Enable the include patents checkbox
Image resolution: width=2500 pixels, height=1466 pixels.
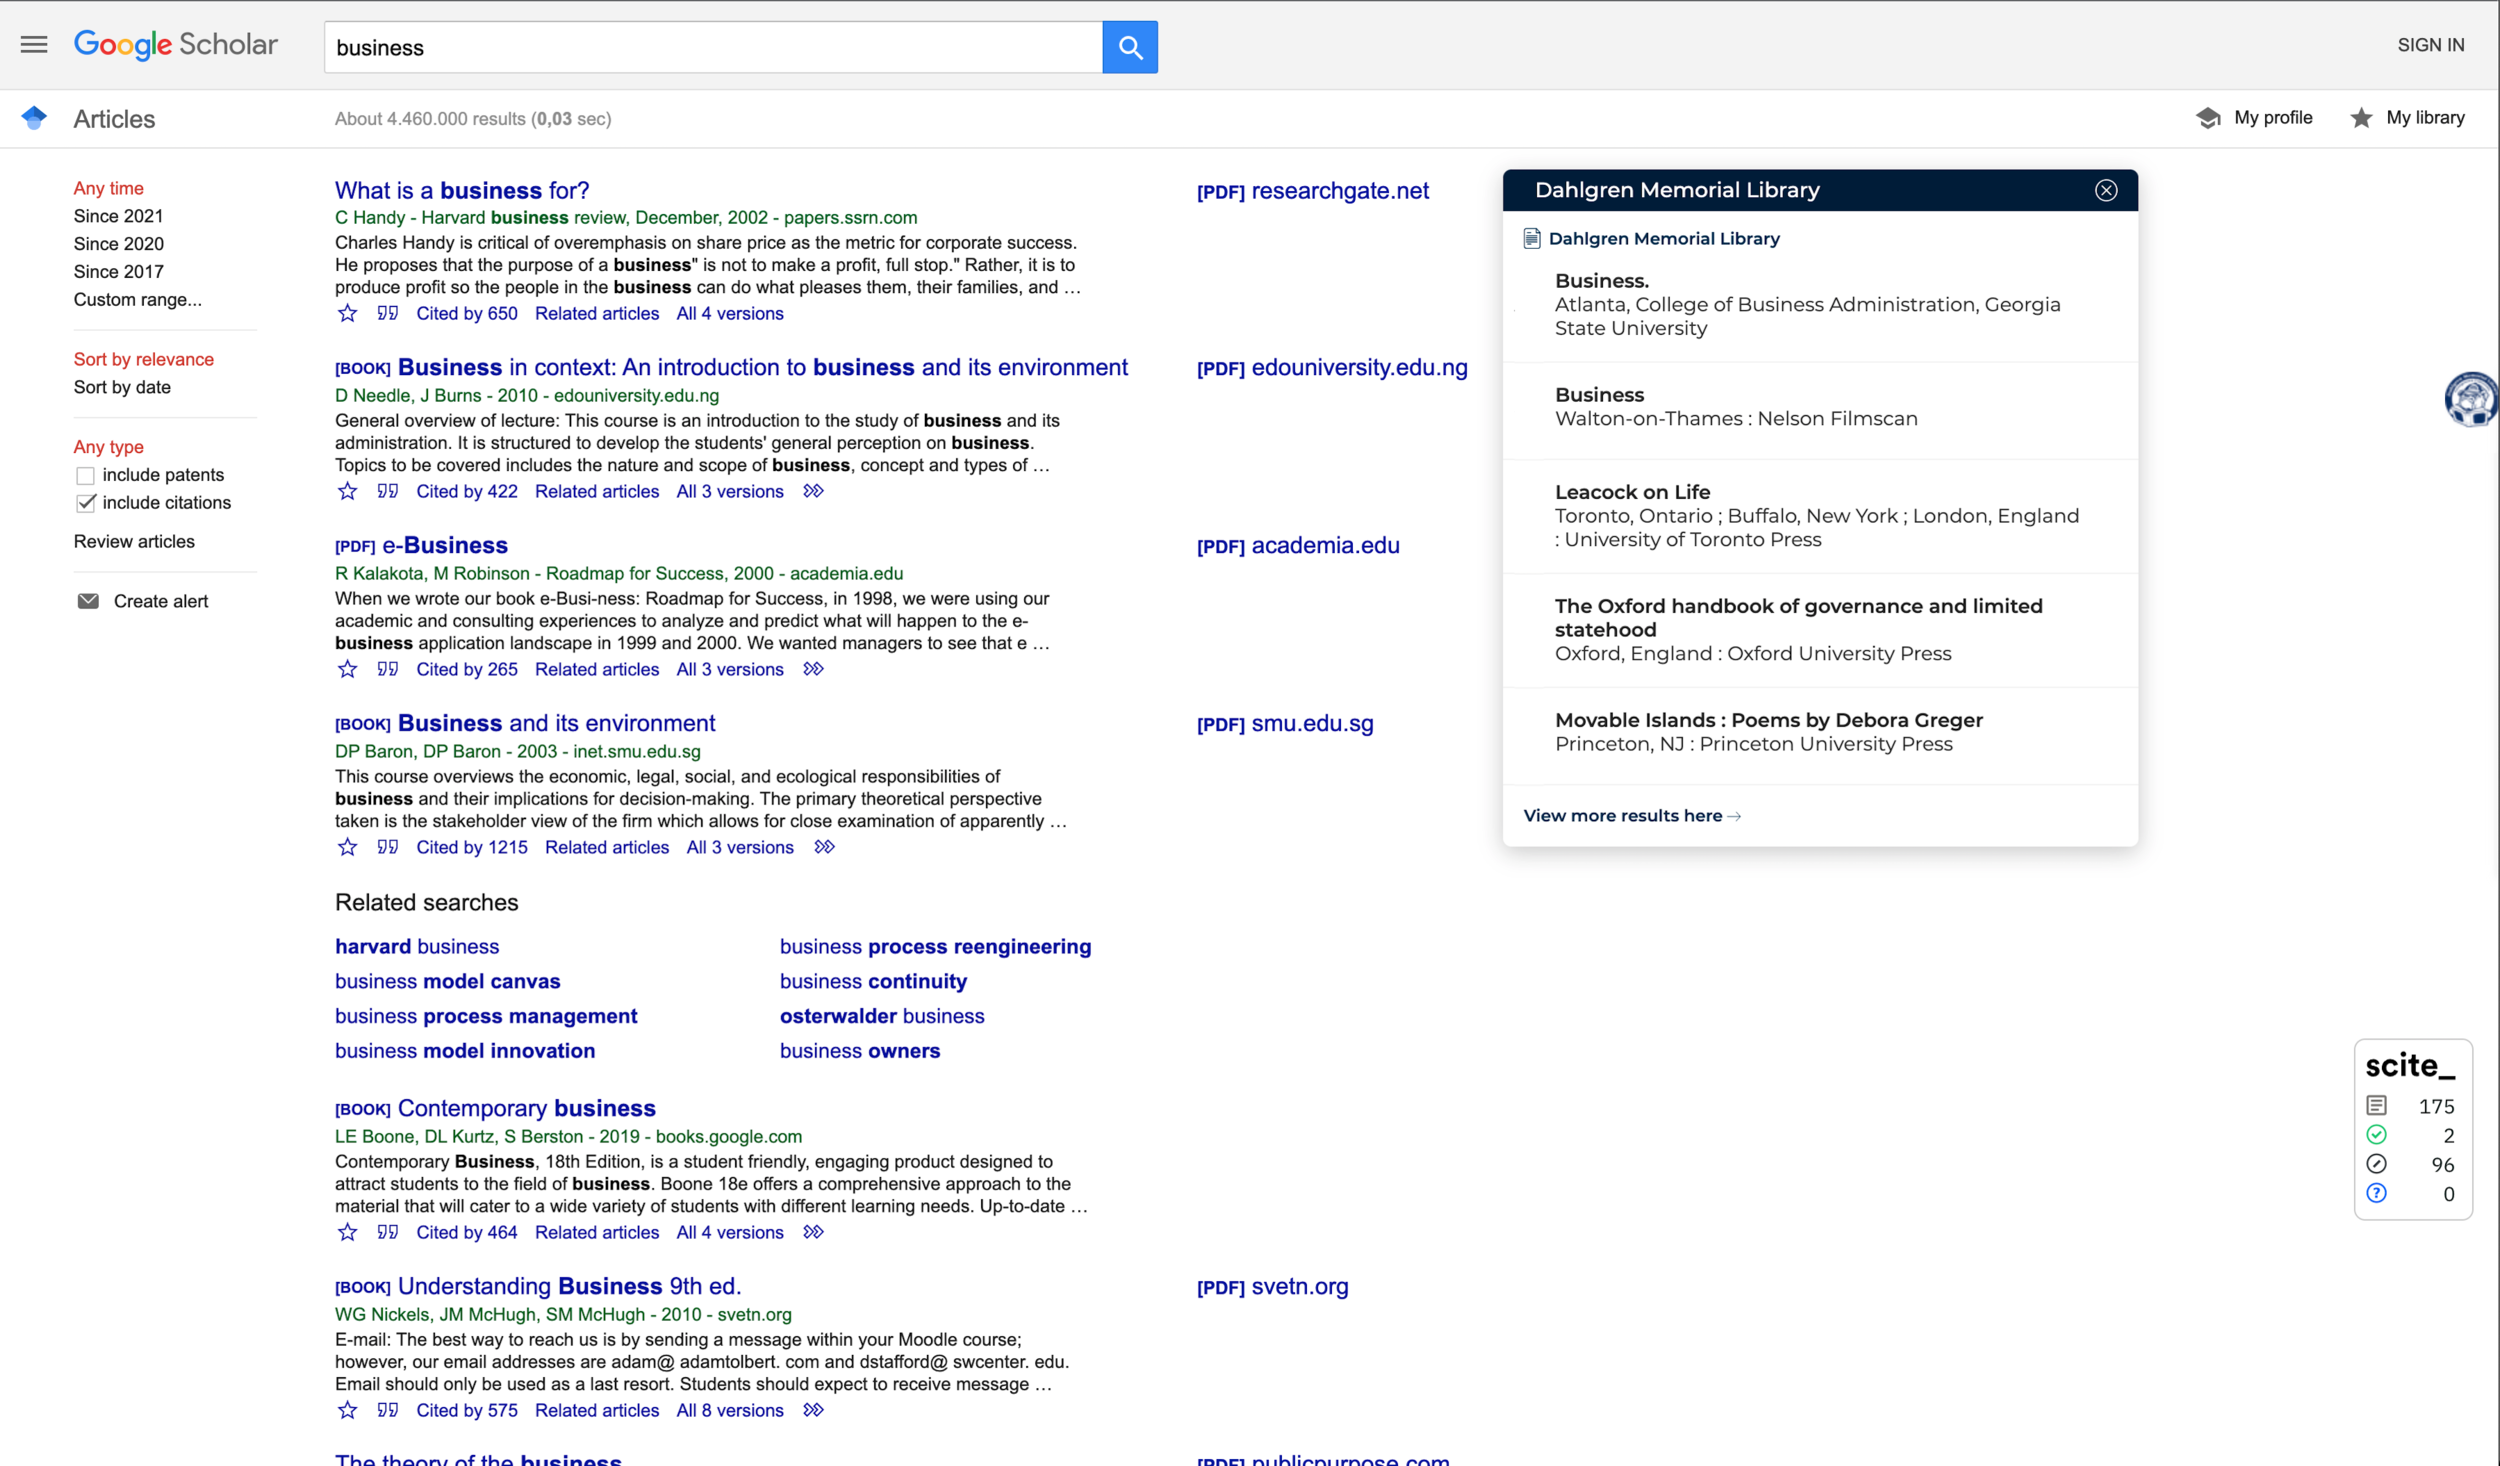(x=85, y=476)
